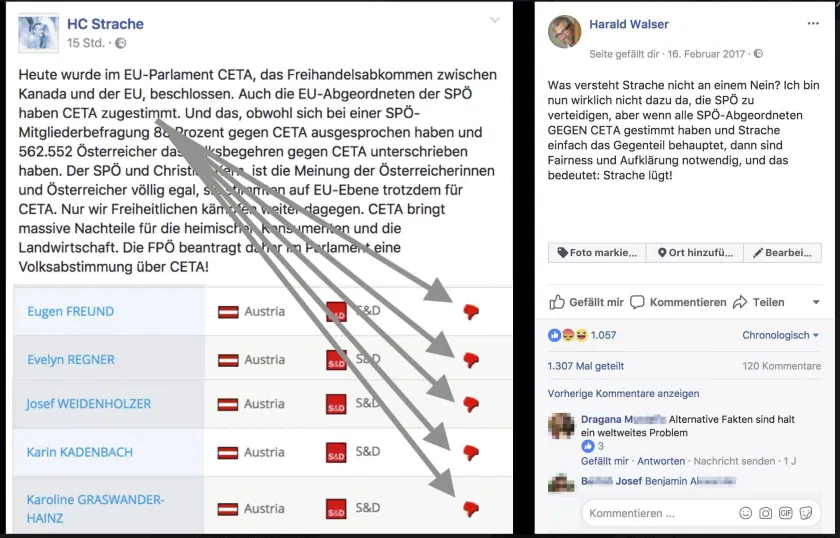Click the 'Bearbei...' edit button
Viewport: 840px width, 538px height.
pyautogui.click(x=783, y=252)
